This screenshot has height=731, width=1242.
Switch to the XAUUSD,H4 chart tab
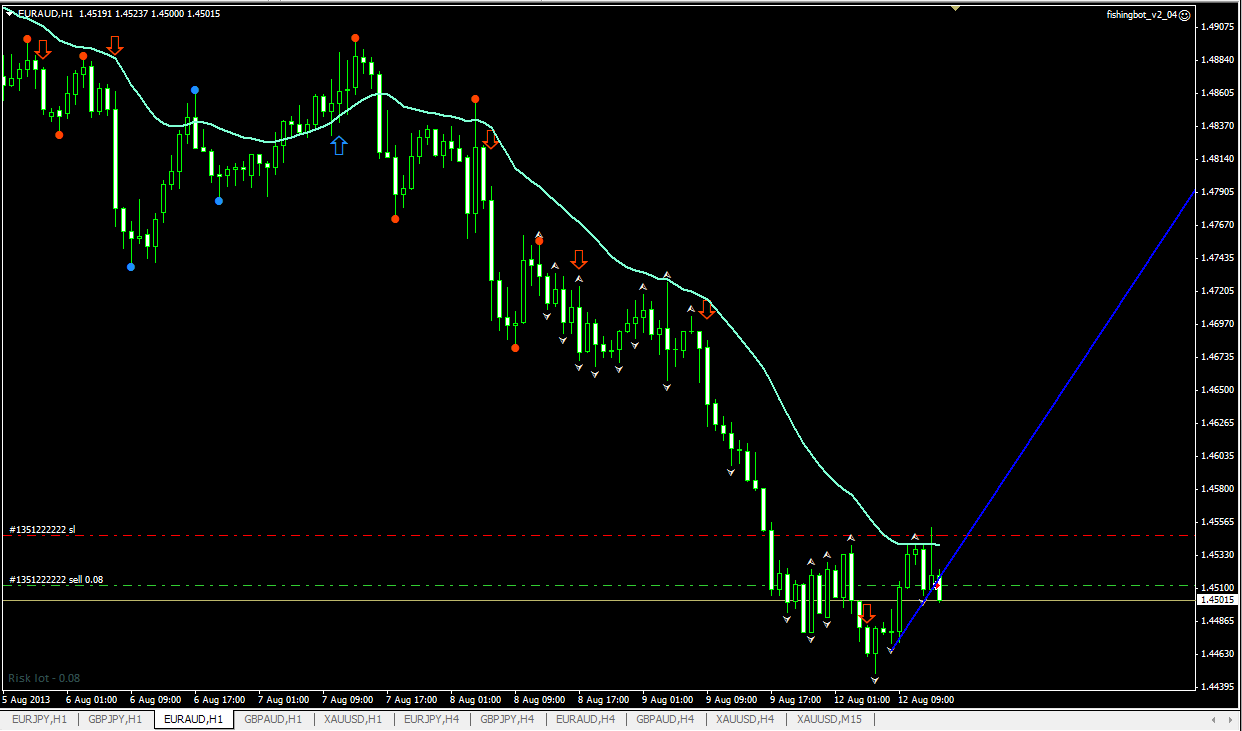745,719
